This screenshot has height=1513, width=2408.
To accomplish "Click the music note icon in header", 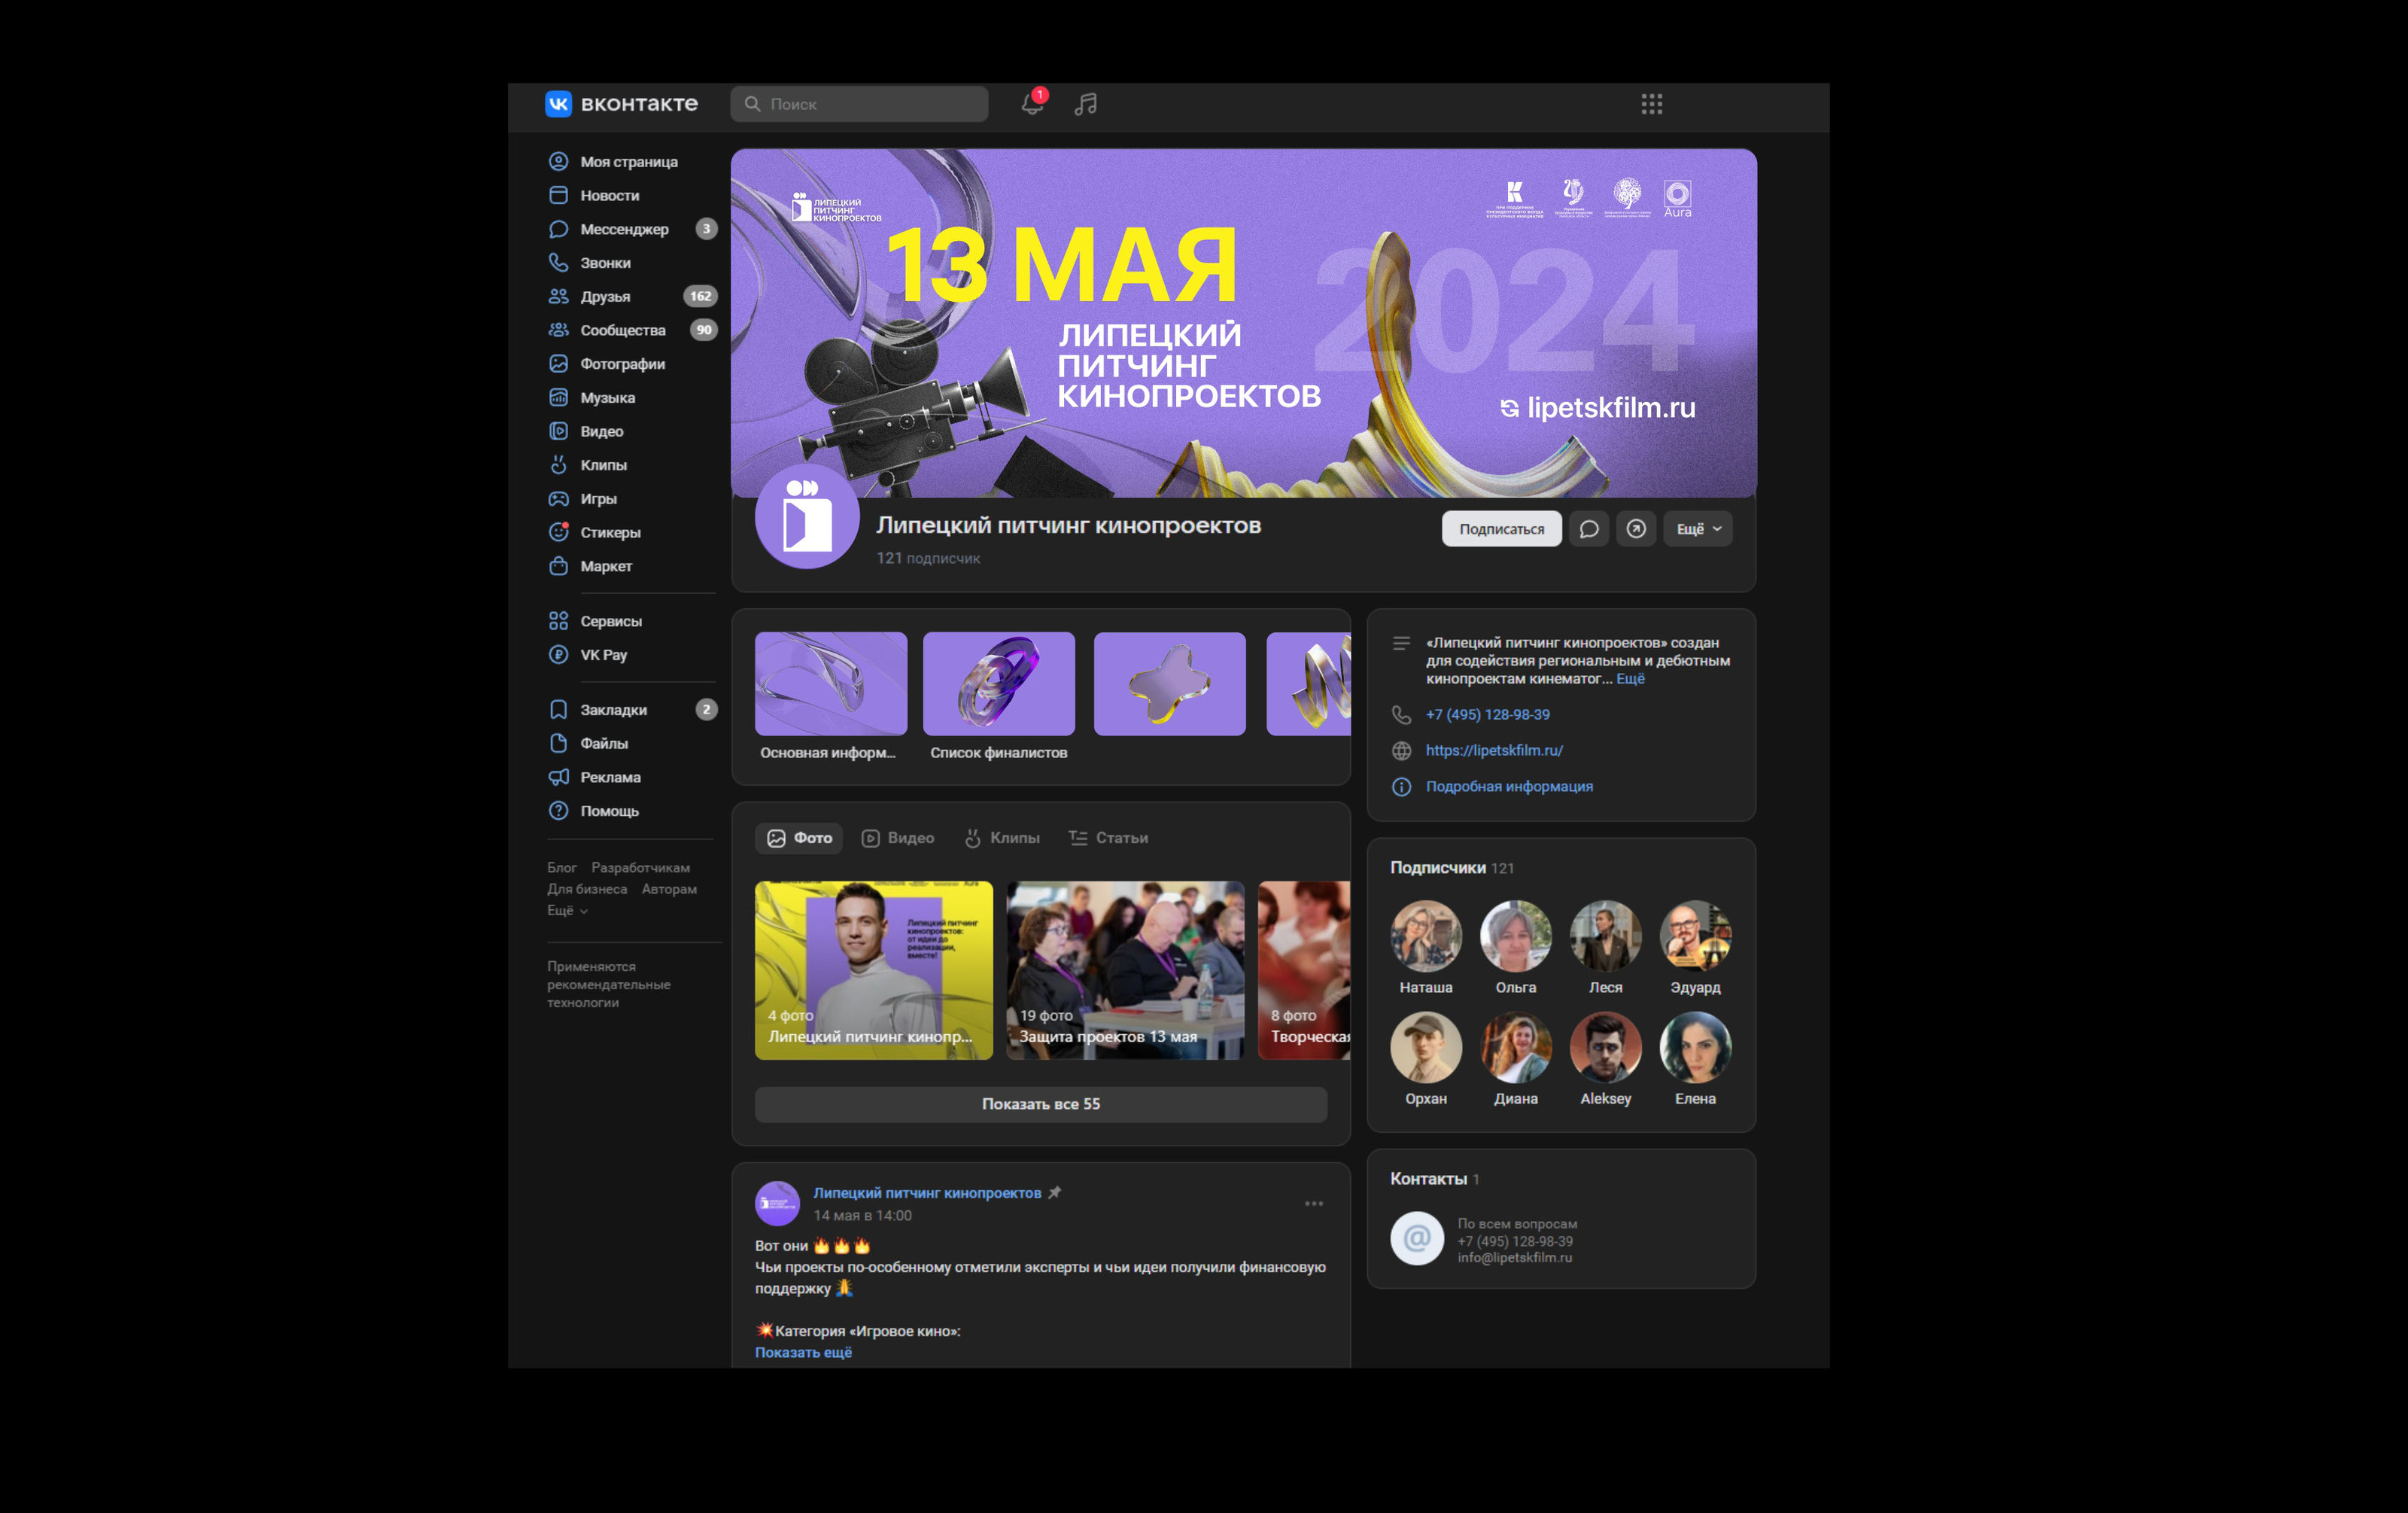I will [x=1086, y=104].
